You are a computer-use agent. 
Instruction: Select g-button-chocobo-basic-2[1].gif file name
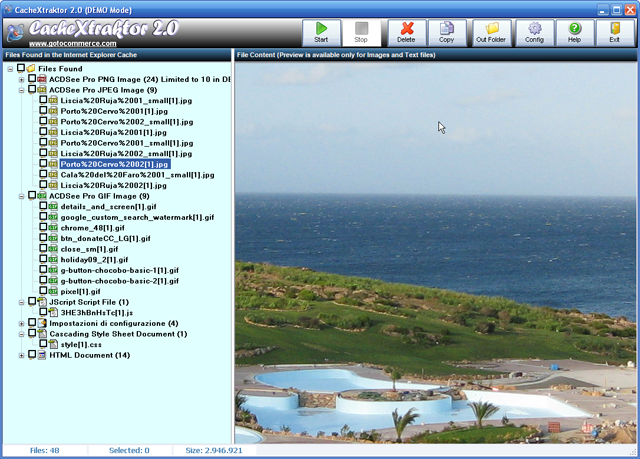coord(120,281)
